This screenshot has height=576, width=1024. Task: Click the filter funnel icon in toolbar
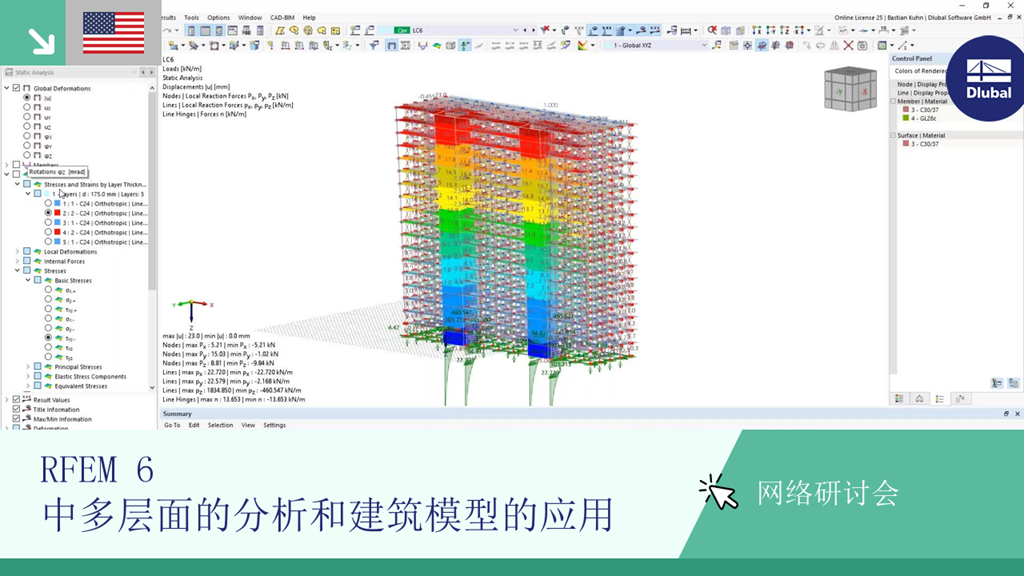point(374,45)
